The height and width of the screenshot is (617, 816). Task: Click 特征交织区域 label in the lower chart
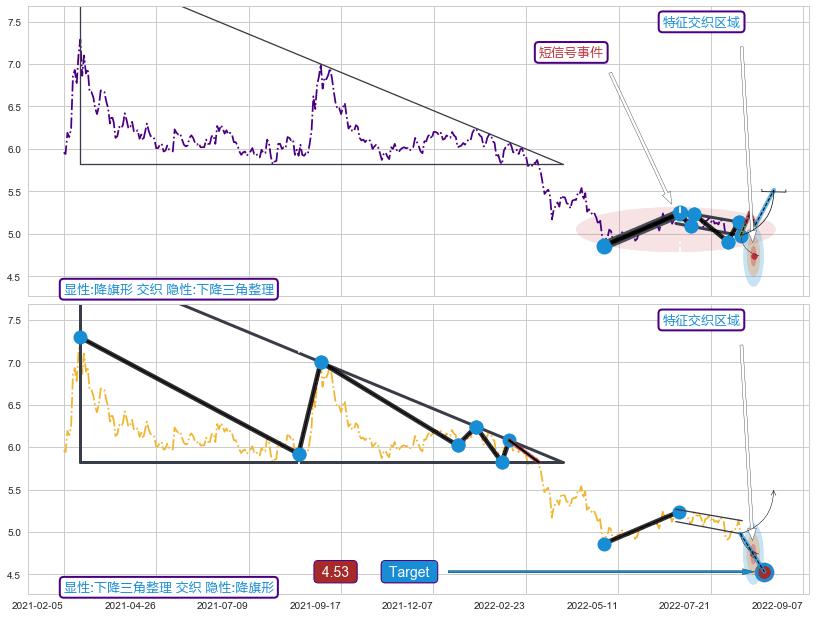(702, 320)
